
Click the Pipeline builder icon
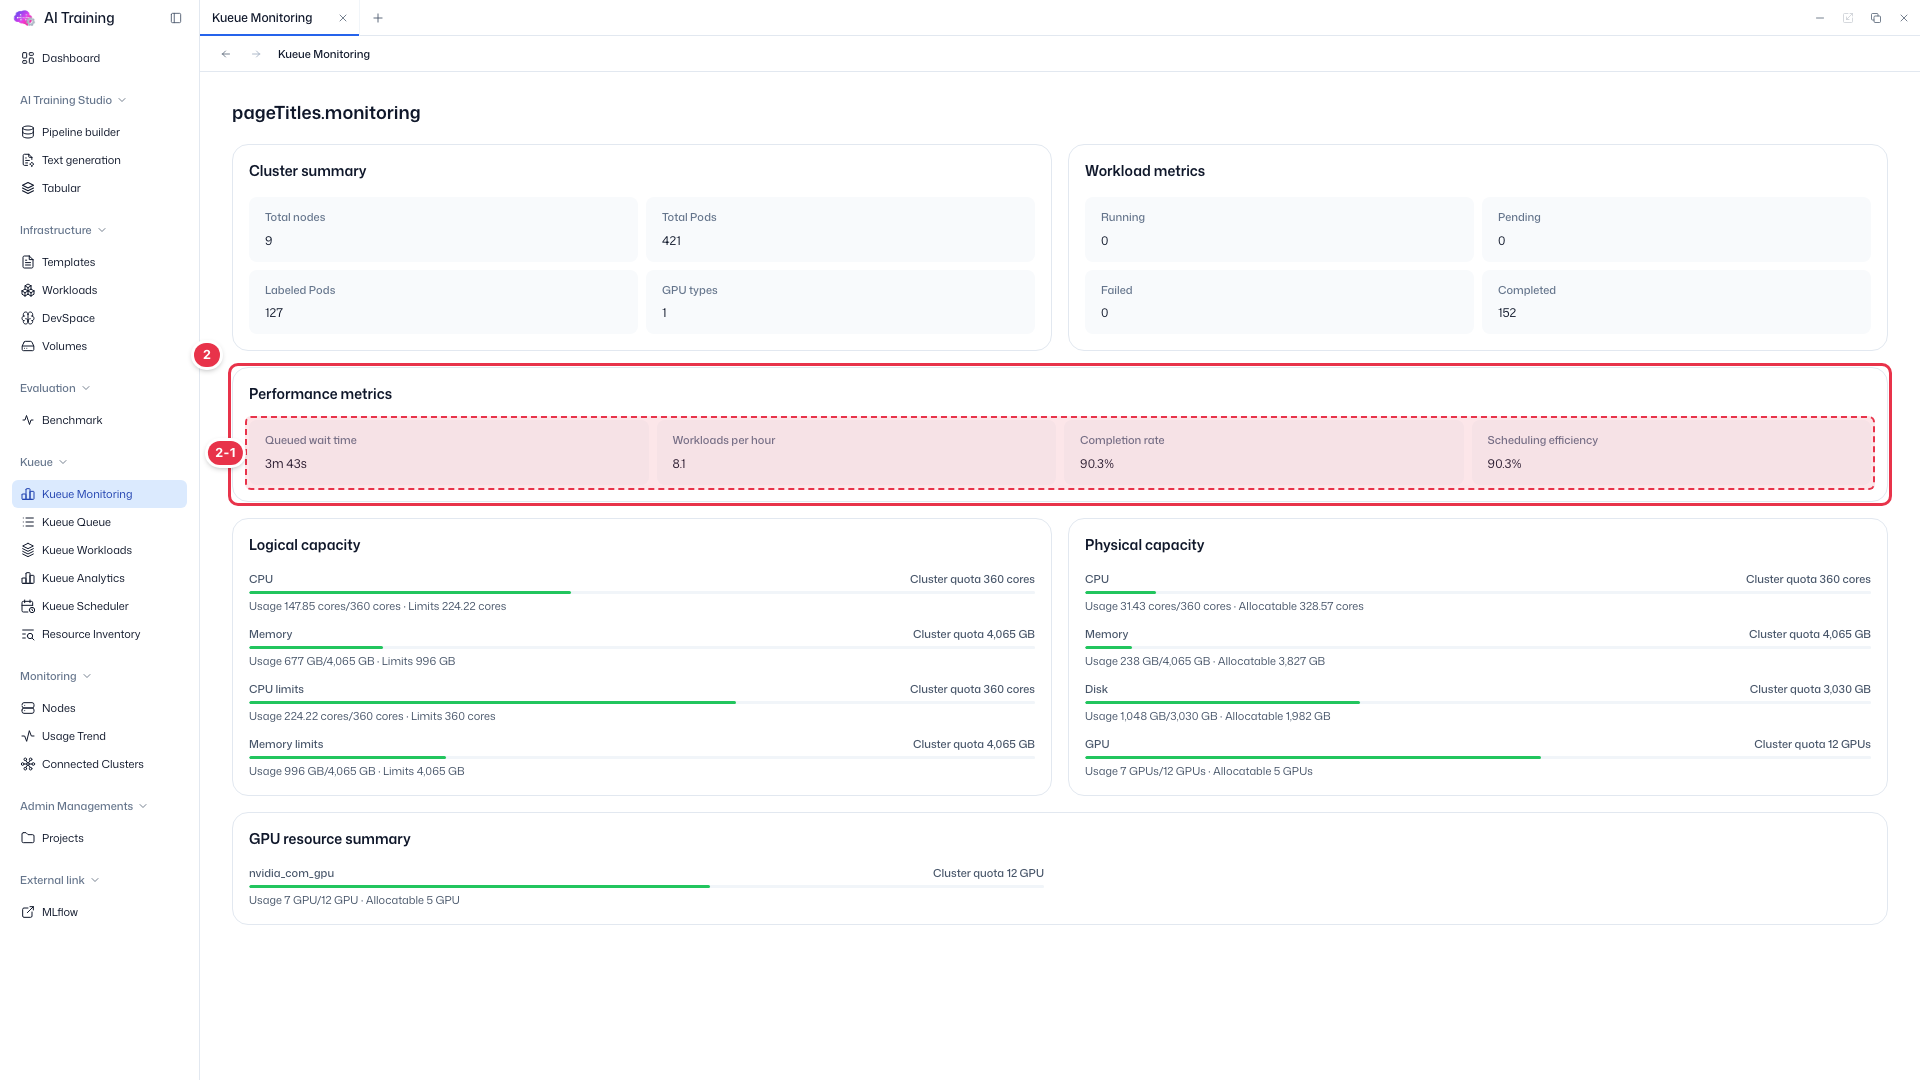[x=28, y=132]
